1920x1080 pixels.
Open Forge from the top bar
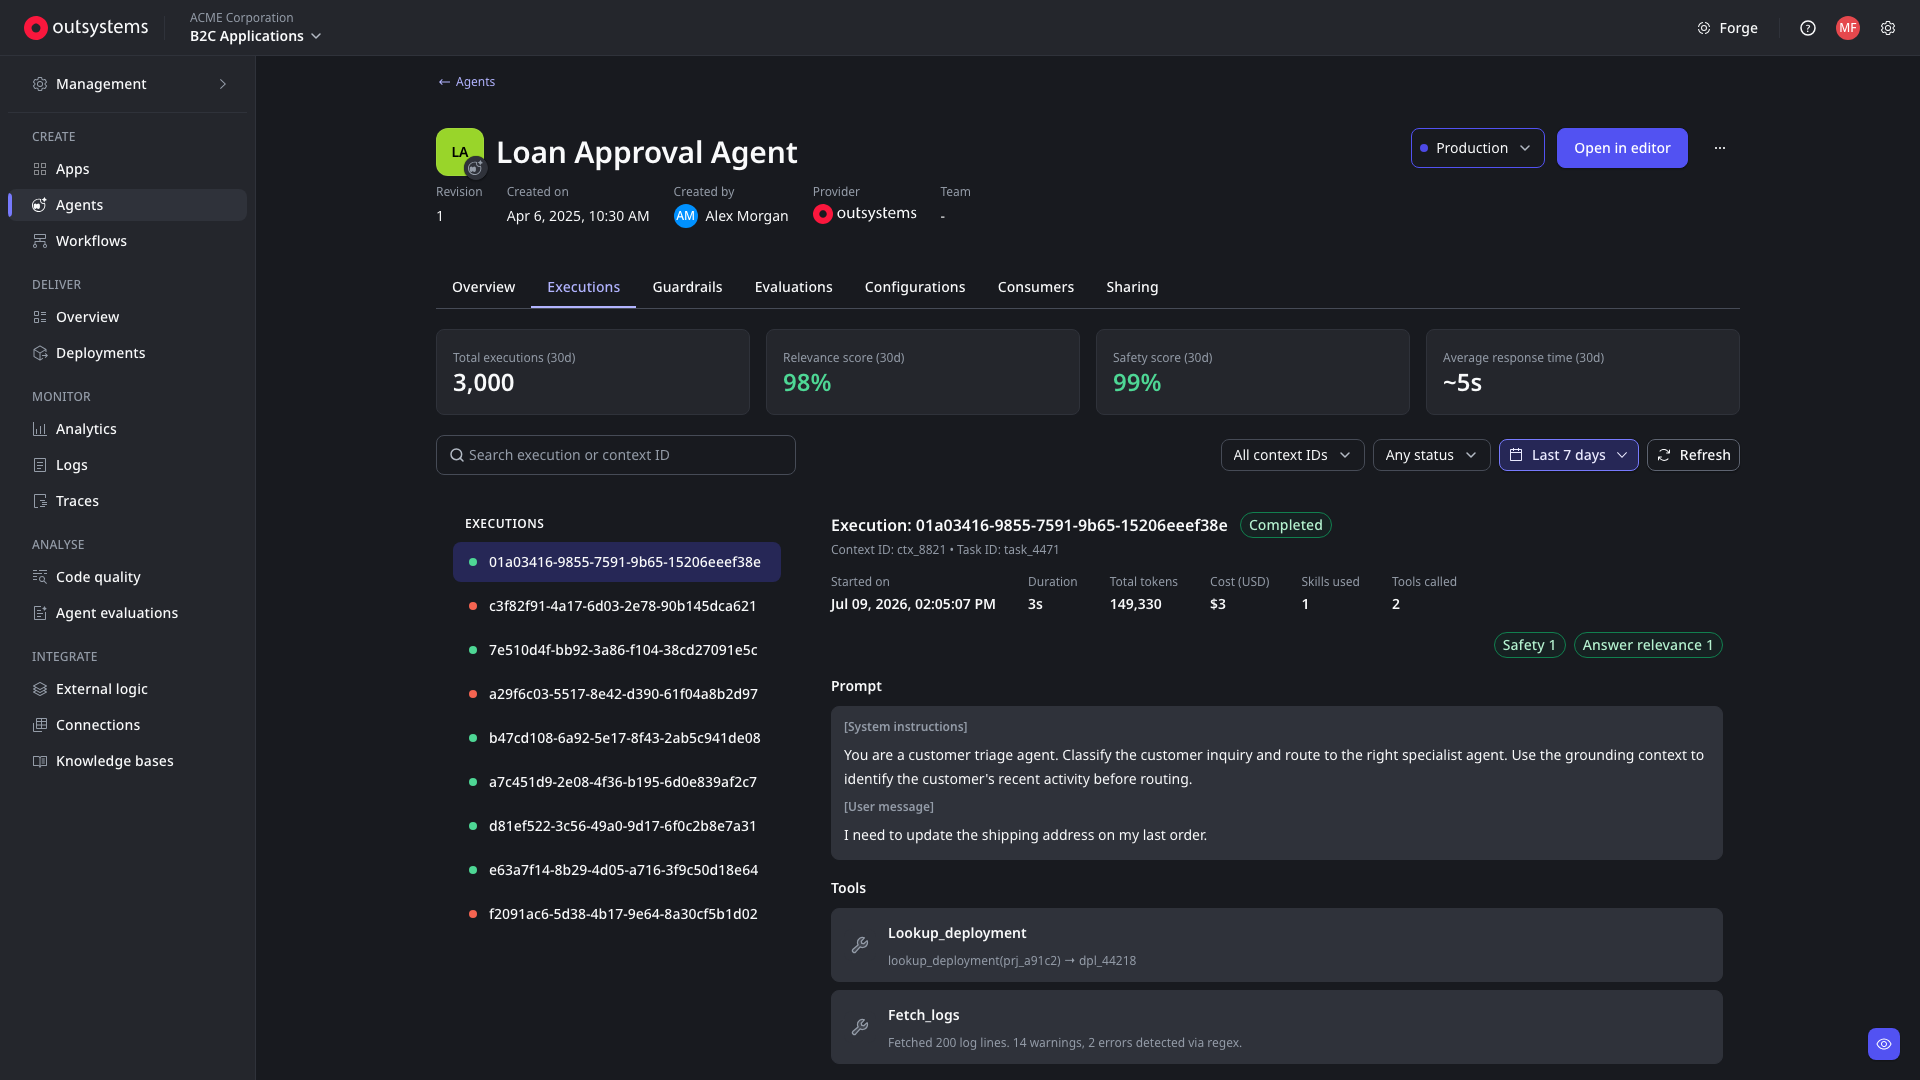[x=1727, y=28]
